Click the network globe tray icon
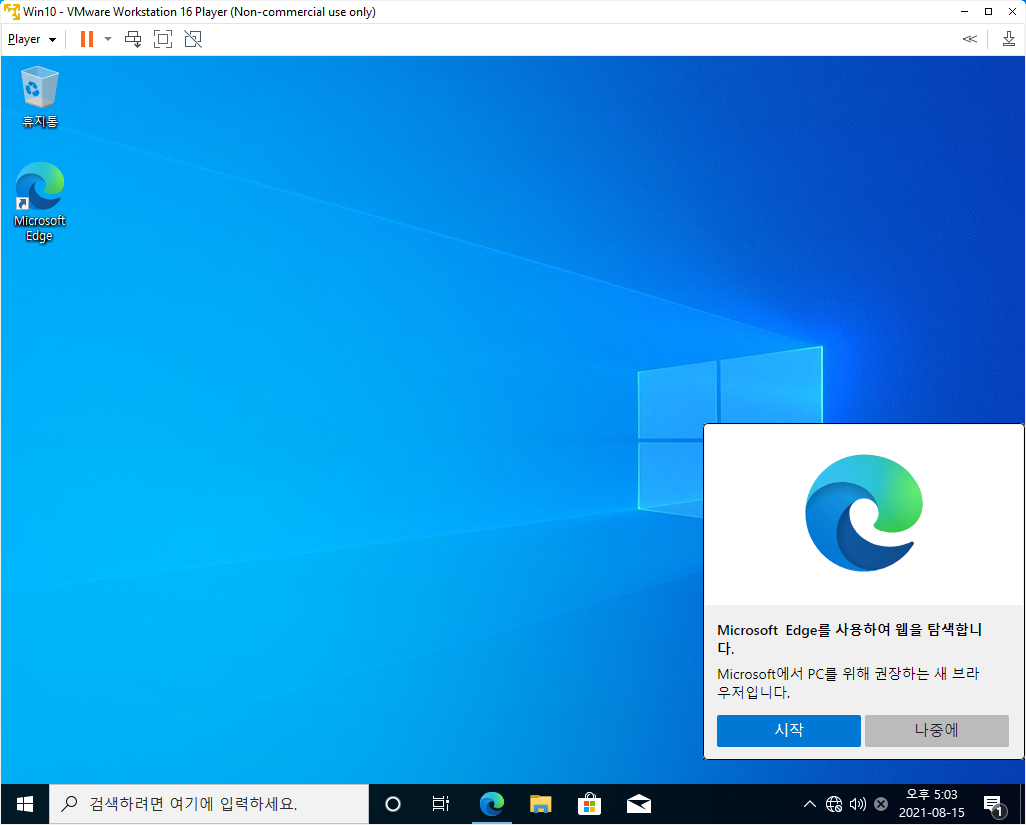This screenshot has height=825, width=1026. click(834, 804)
